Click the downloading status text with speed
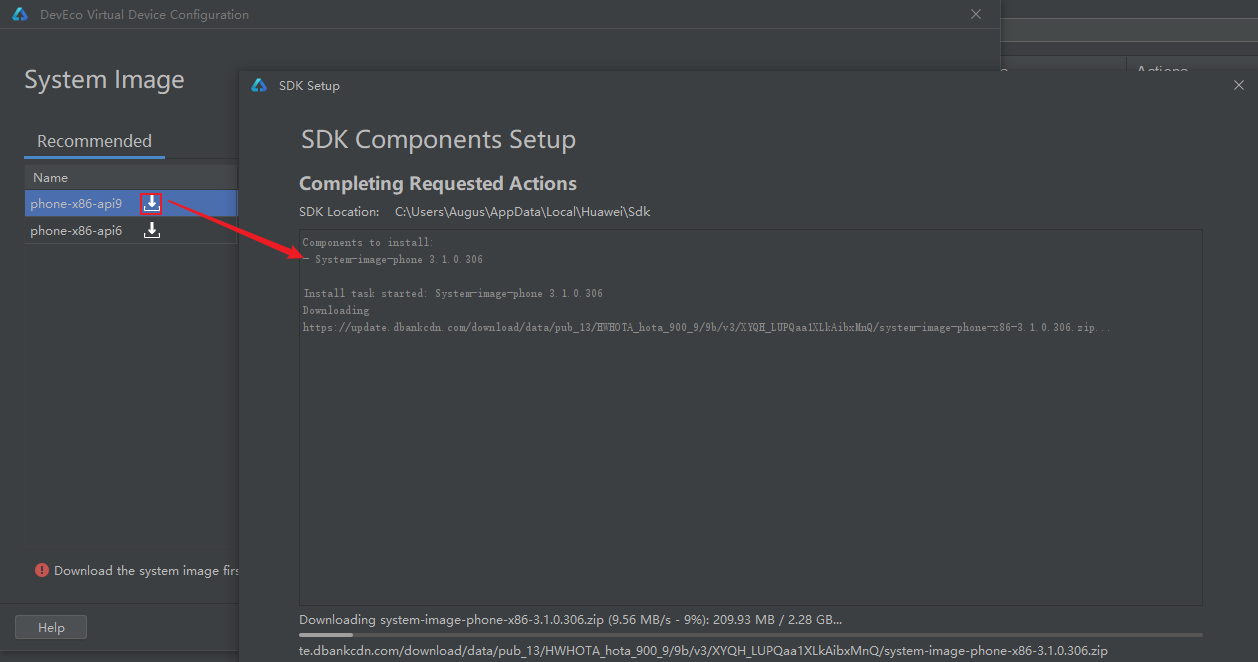This screenshot has width=1258, height=662. pyautogui.click(x=571, y=620)
